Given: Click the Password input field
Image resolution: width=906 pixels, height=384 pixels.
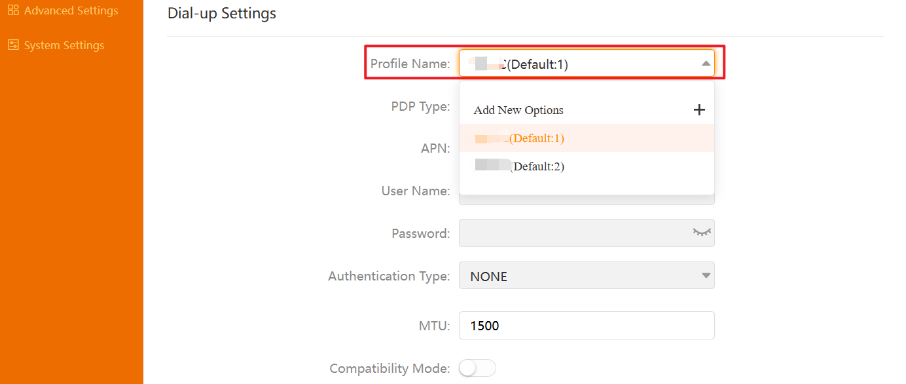Looking at the screenshot, I should (x=587, y=233).
